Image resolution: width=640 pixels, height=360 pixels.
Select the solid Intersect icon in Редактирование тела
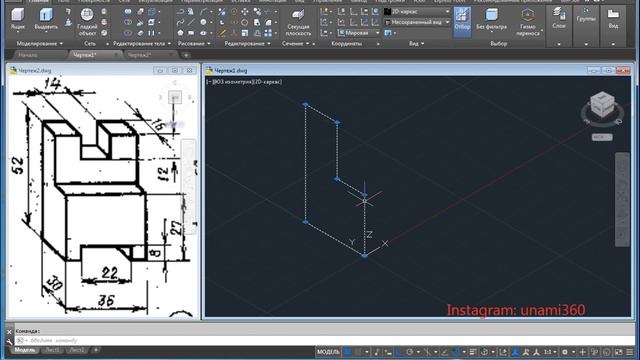tap(128, 33)
